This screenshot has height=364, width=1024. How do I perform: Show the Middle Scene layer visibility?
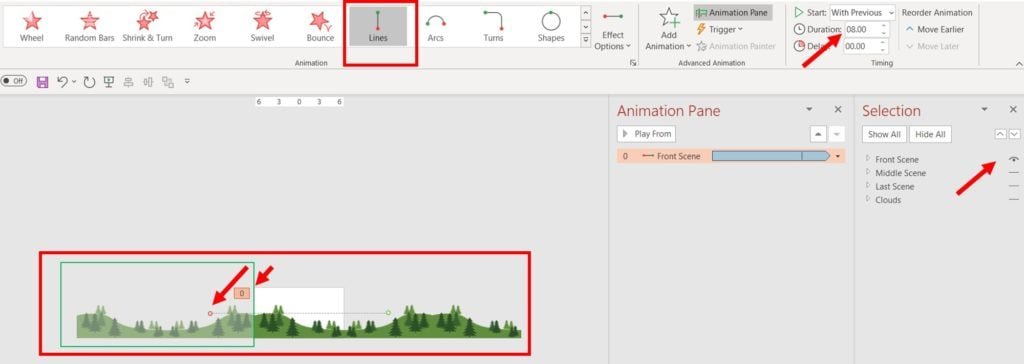pyautogui.click(x=1014, y=173)
